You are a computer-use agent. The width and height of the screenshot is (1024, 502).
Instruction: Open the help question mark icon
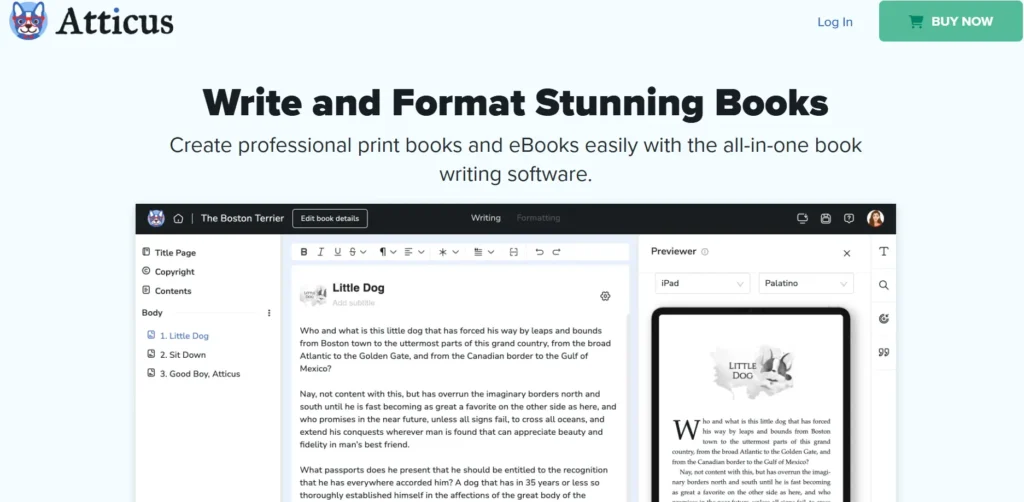(849, 218)
